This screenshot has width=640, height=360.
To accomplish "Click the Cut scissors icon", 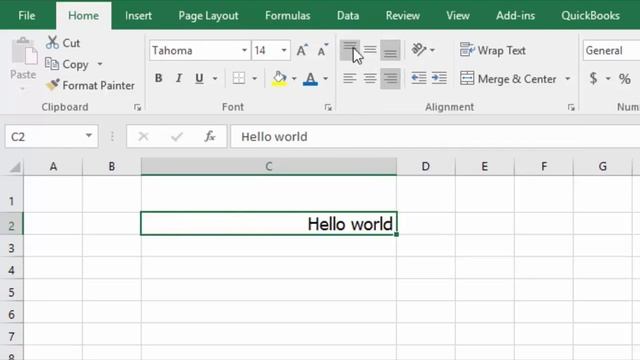I will (x=52, y=42).
